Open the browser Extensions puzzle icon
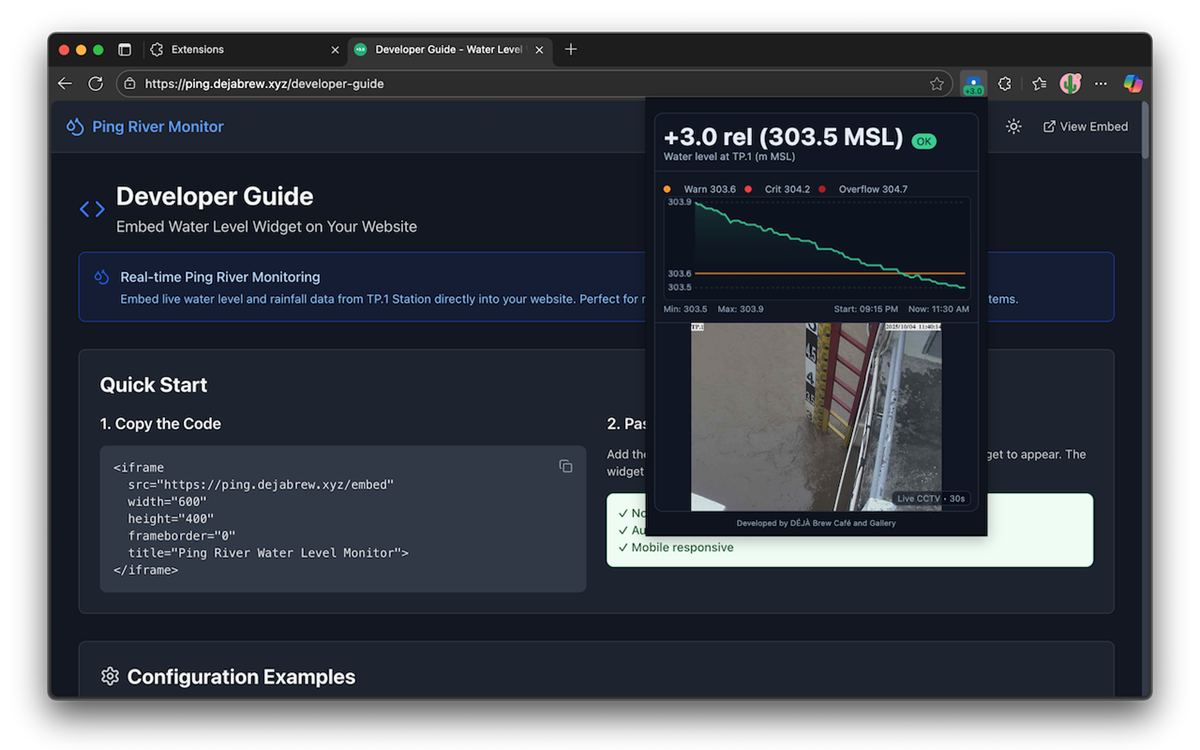 point(1005,84)
